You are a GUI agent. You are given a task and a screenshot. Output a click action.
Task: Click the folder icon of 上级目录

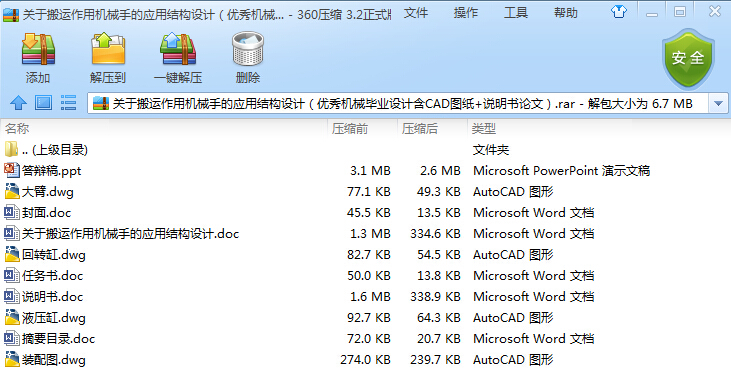[x=11, y=149]
